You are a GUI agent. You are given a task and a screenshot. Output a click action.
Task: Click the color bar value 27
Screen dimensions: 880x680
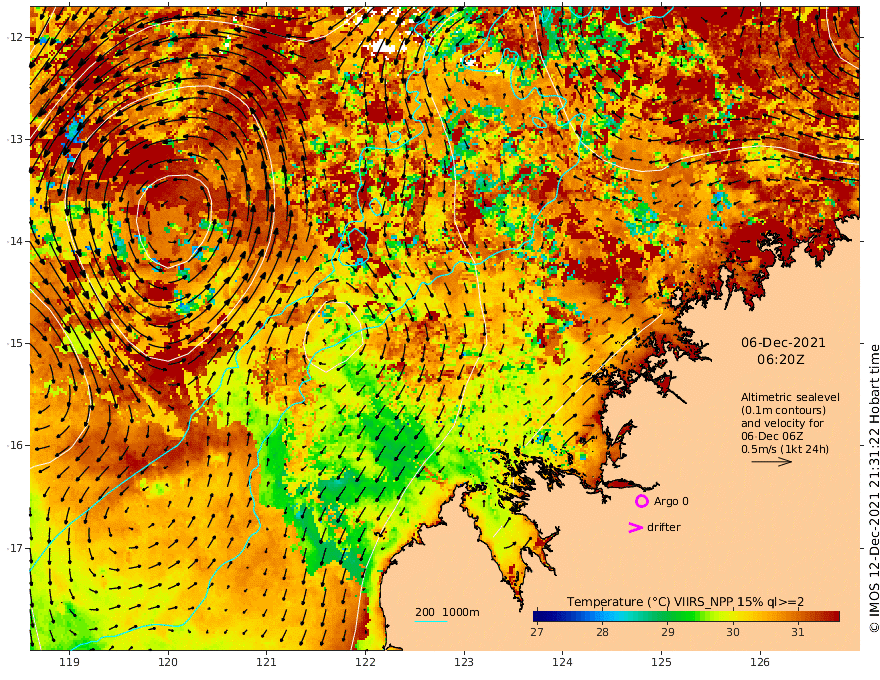click(x=537, y=632)
